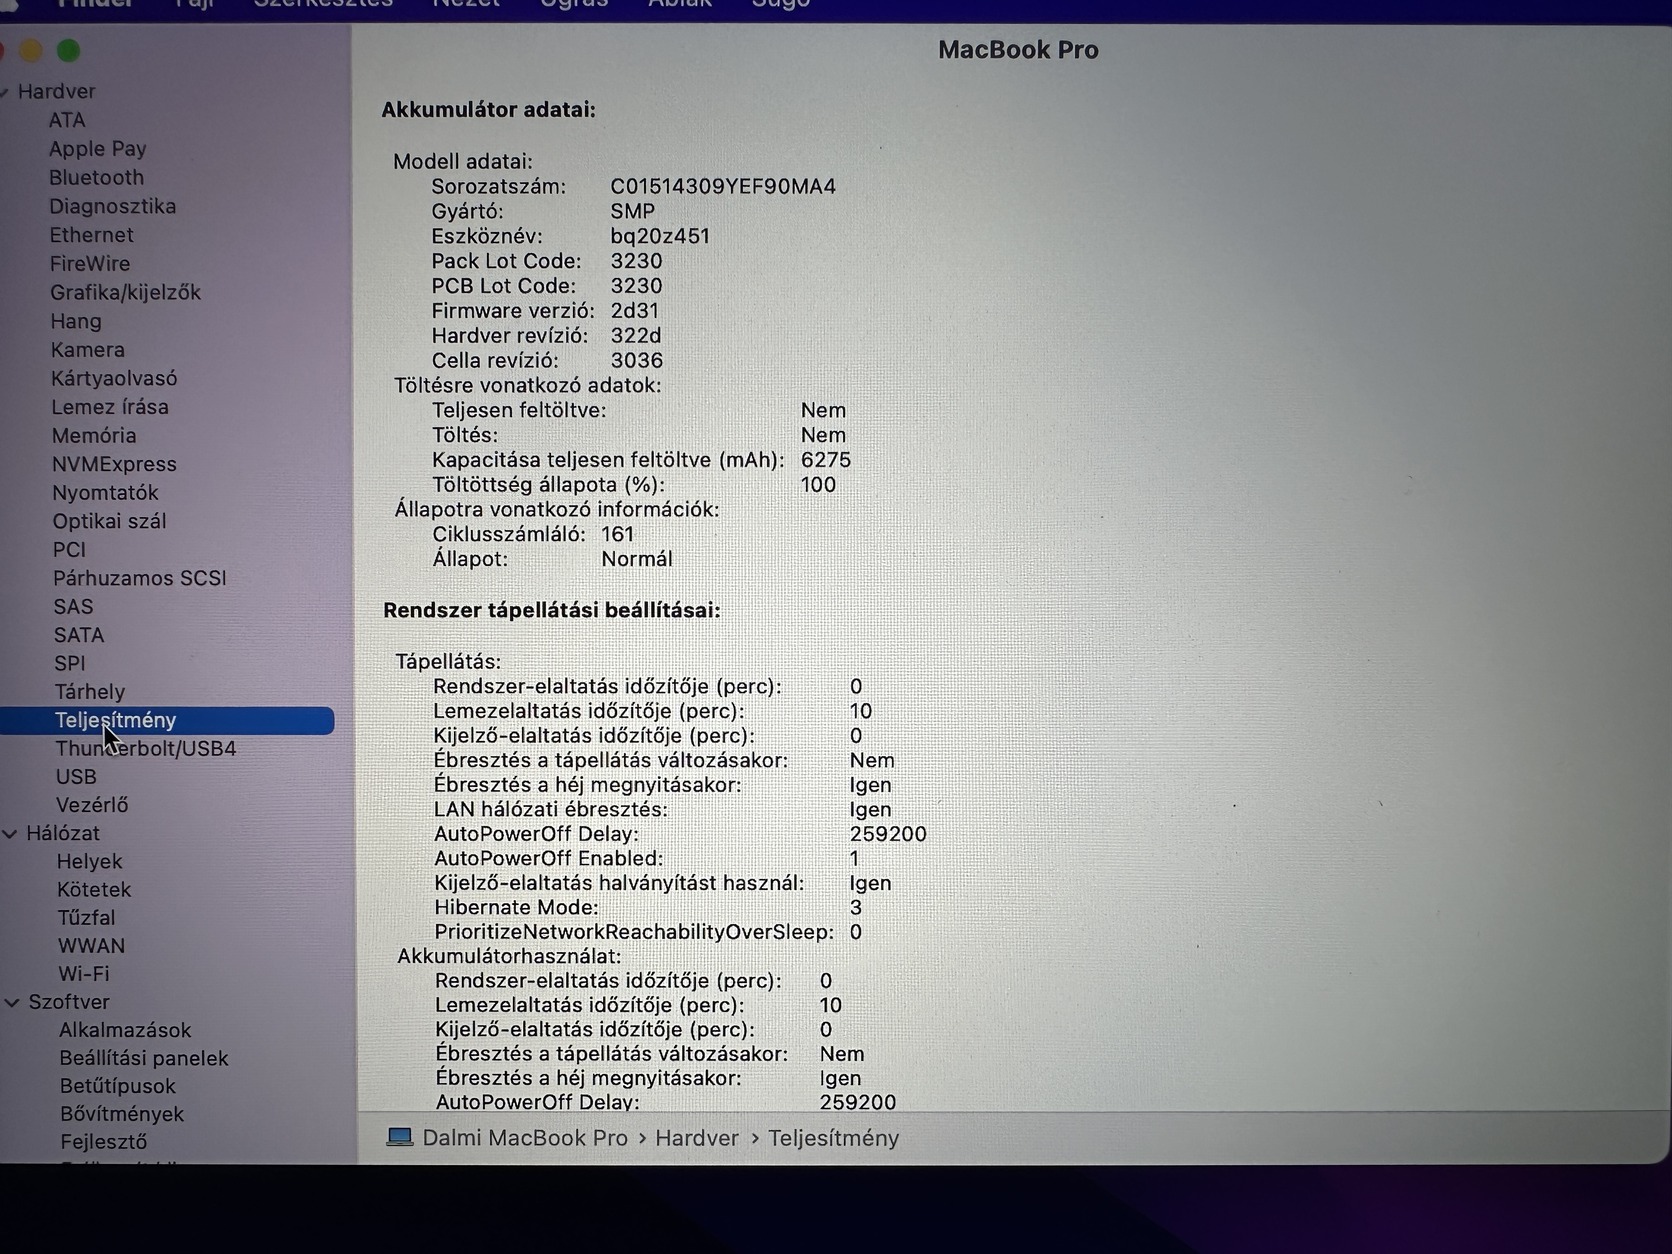Screen dimensions: 1672x1254
Task: Show the Tárhely section
Action: pyautogui.click(x=90, y=692)
